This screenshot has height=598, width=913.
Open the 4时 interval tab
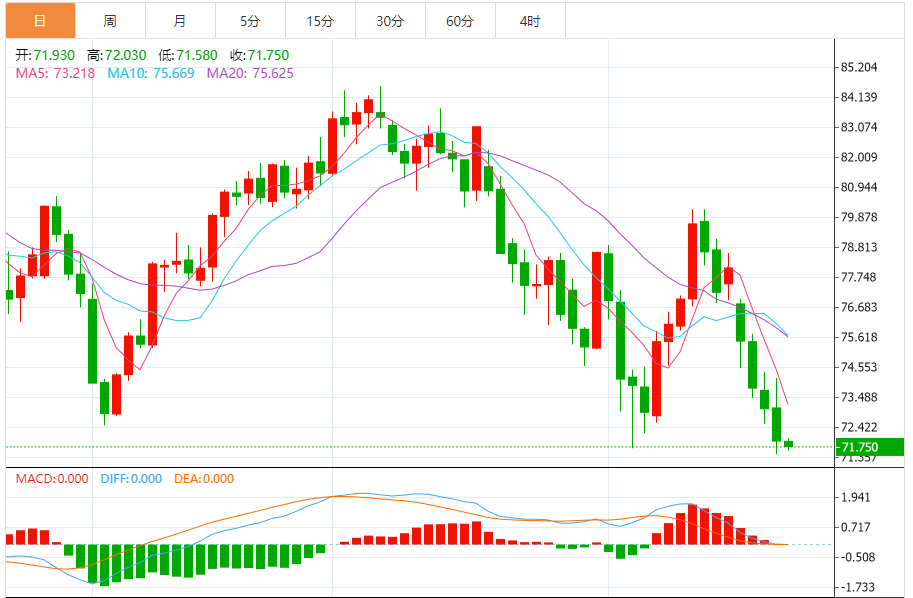click(530, 21)
